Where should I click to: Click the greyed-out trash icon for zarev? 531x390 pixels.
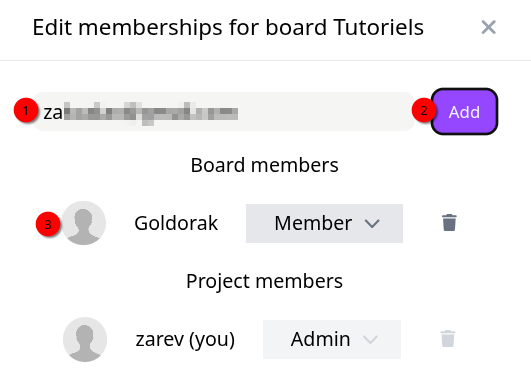point(448,339)
